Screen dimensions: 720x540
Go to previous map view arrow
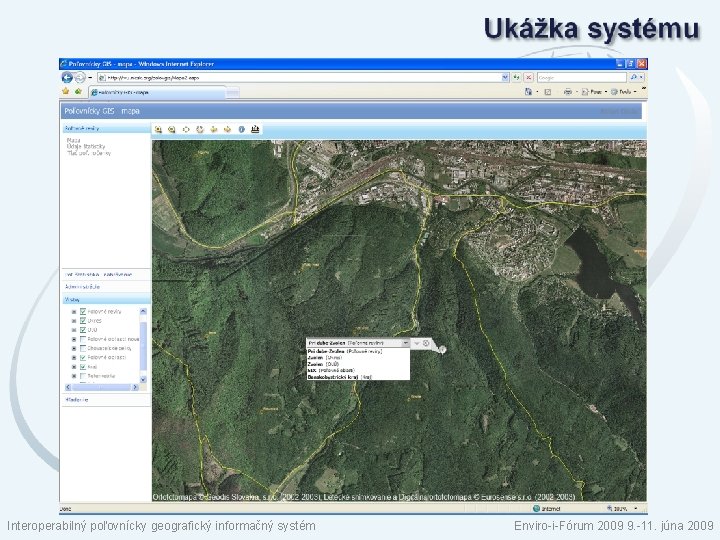(214, 129)
